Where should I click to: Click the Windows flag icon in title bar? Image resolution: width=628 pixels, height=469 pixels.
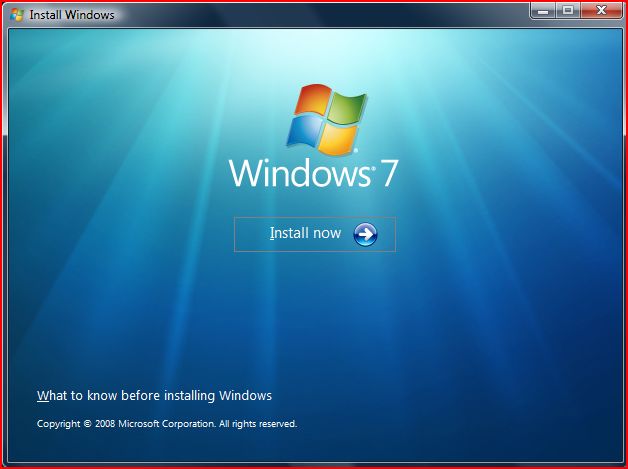17,15
